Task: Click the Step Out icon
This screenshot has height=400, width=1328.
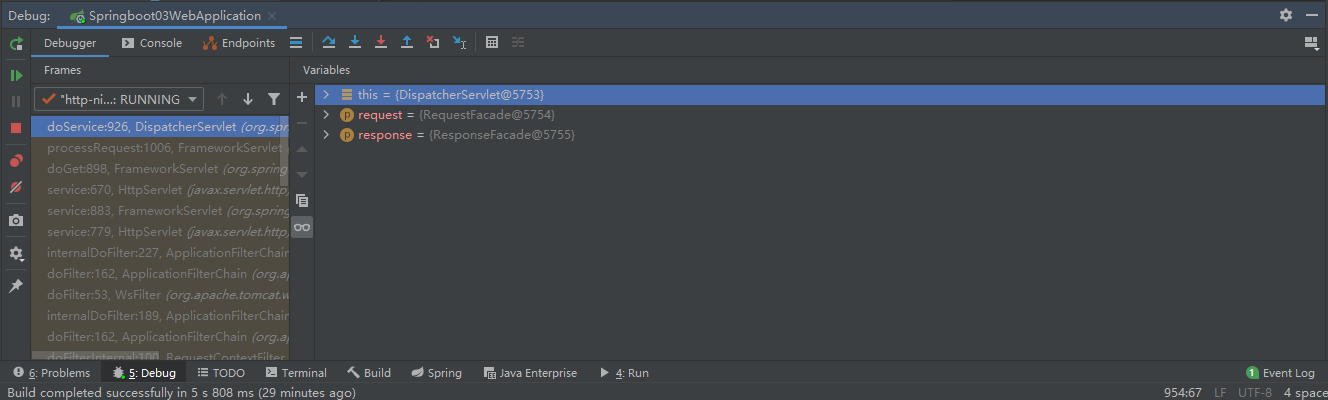Action: pos(407,42)
